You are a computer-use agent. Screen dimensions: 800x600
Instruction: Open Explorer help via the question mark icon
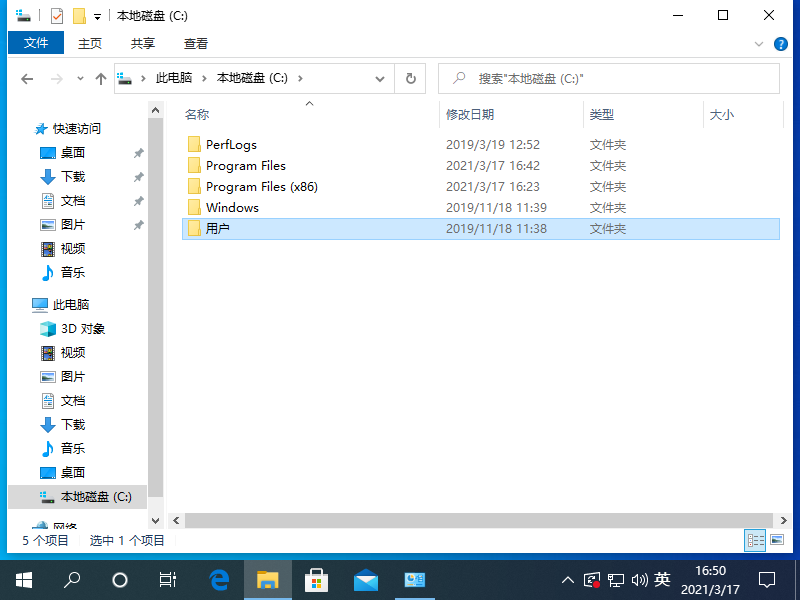coord(781,43)
